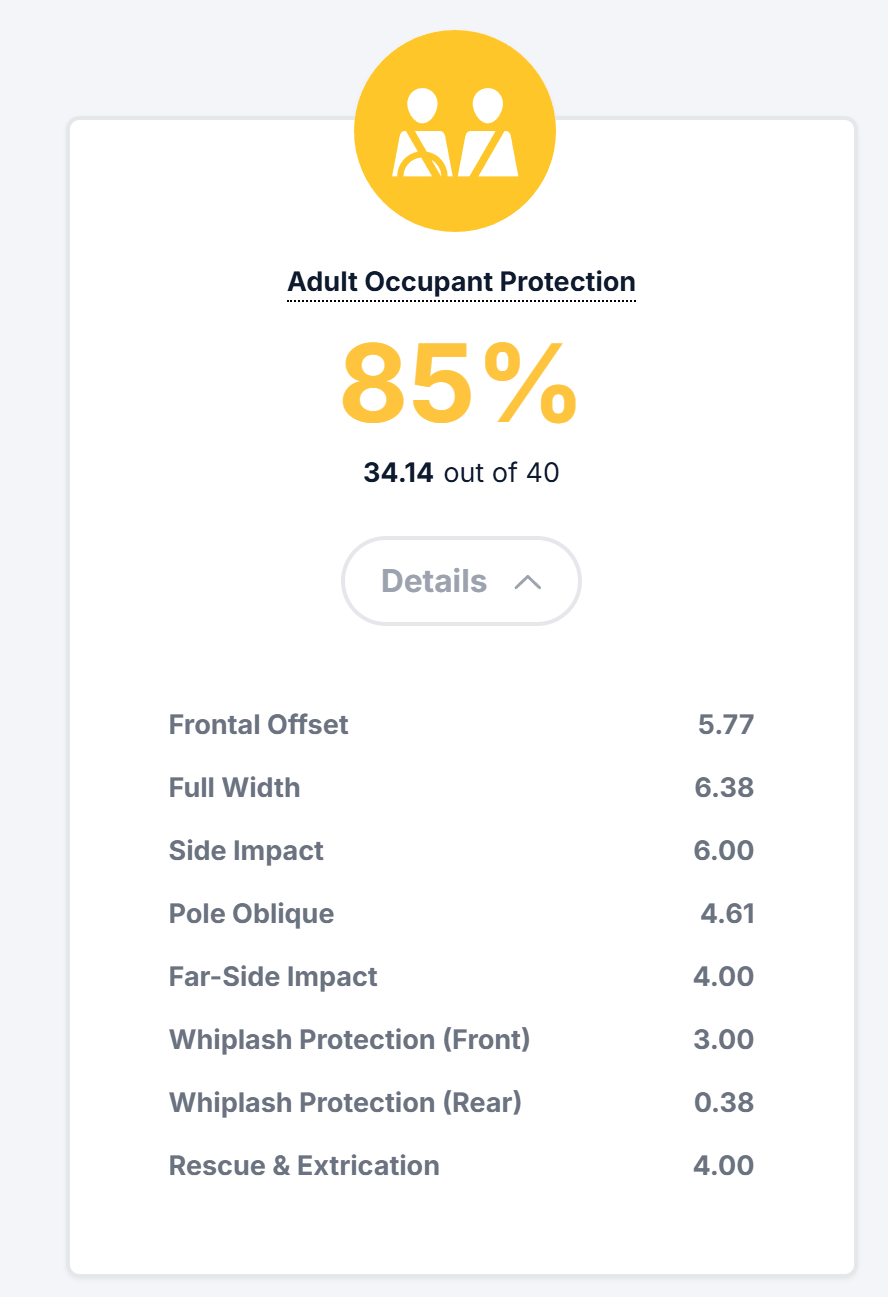
Task: Select the Side Impact row label
Action: (x=247, y=850)
